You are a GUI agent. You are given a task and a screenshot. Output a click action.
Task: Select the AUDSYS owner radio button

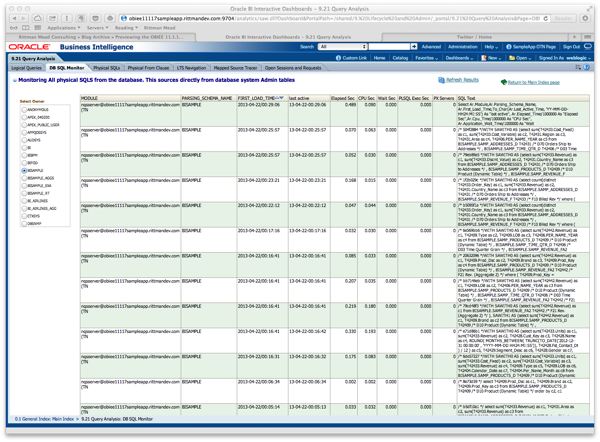(24, 140)
